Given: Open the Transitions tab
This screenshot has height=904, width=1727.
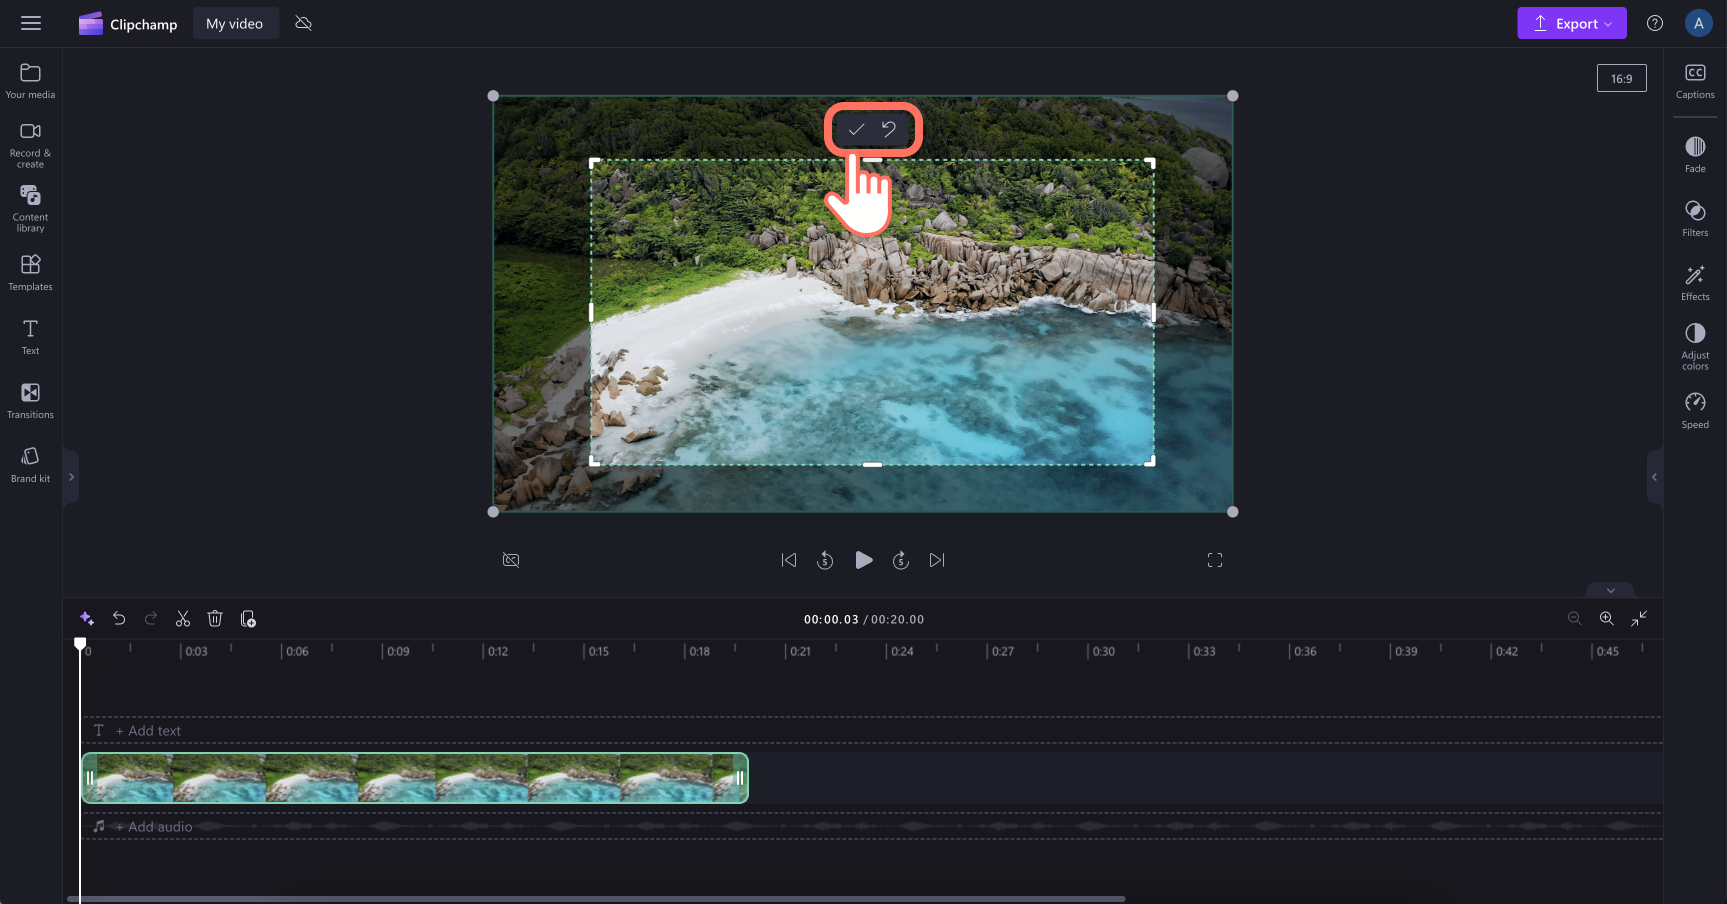Looking at the screenshot, I should tap(31, 401).
